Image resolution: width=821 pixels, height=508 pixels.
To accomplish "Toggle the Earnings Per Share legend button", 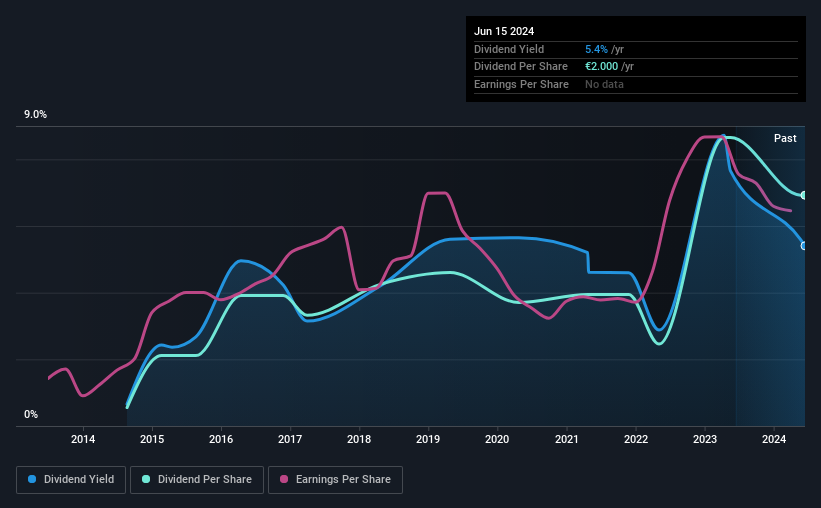I will tap(335, 480).
